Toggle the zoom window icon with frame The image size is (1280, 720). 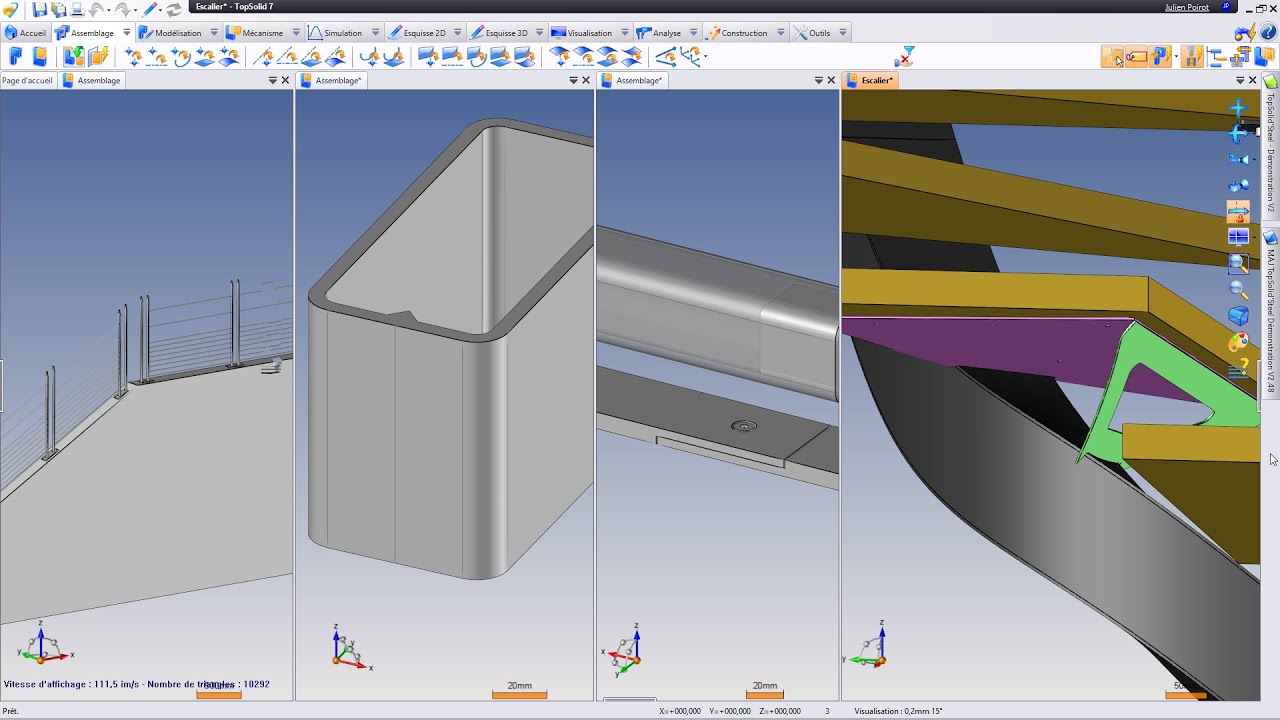1238,264
